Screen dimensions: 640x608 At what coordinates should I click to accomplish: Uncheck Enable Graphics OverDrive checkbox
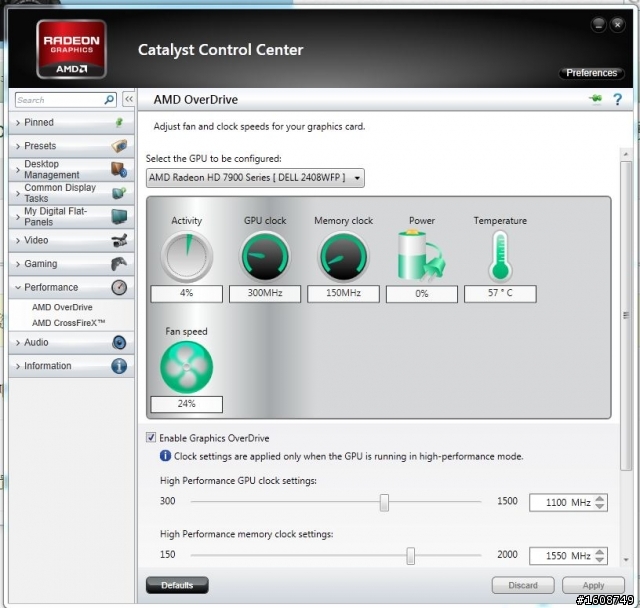pyautogui.click(x=151, y=437)
